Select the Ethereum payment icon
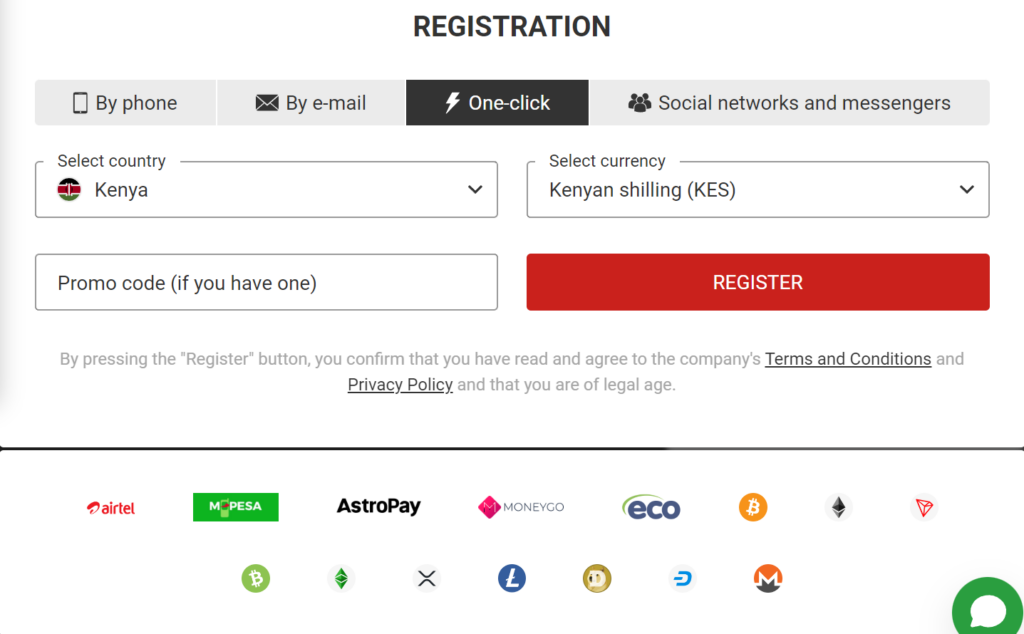This screenshot has height=634, width=1024. click(x=838, y=507)
